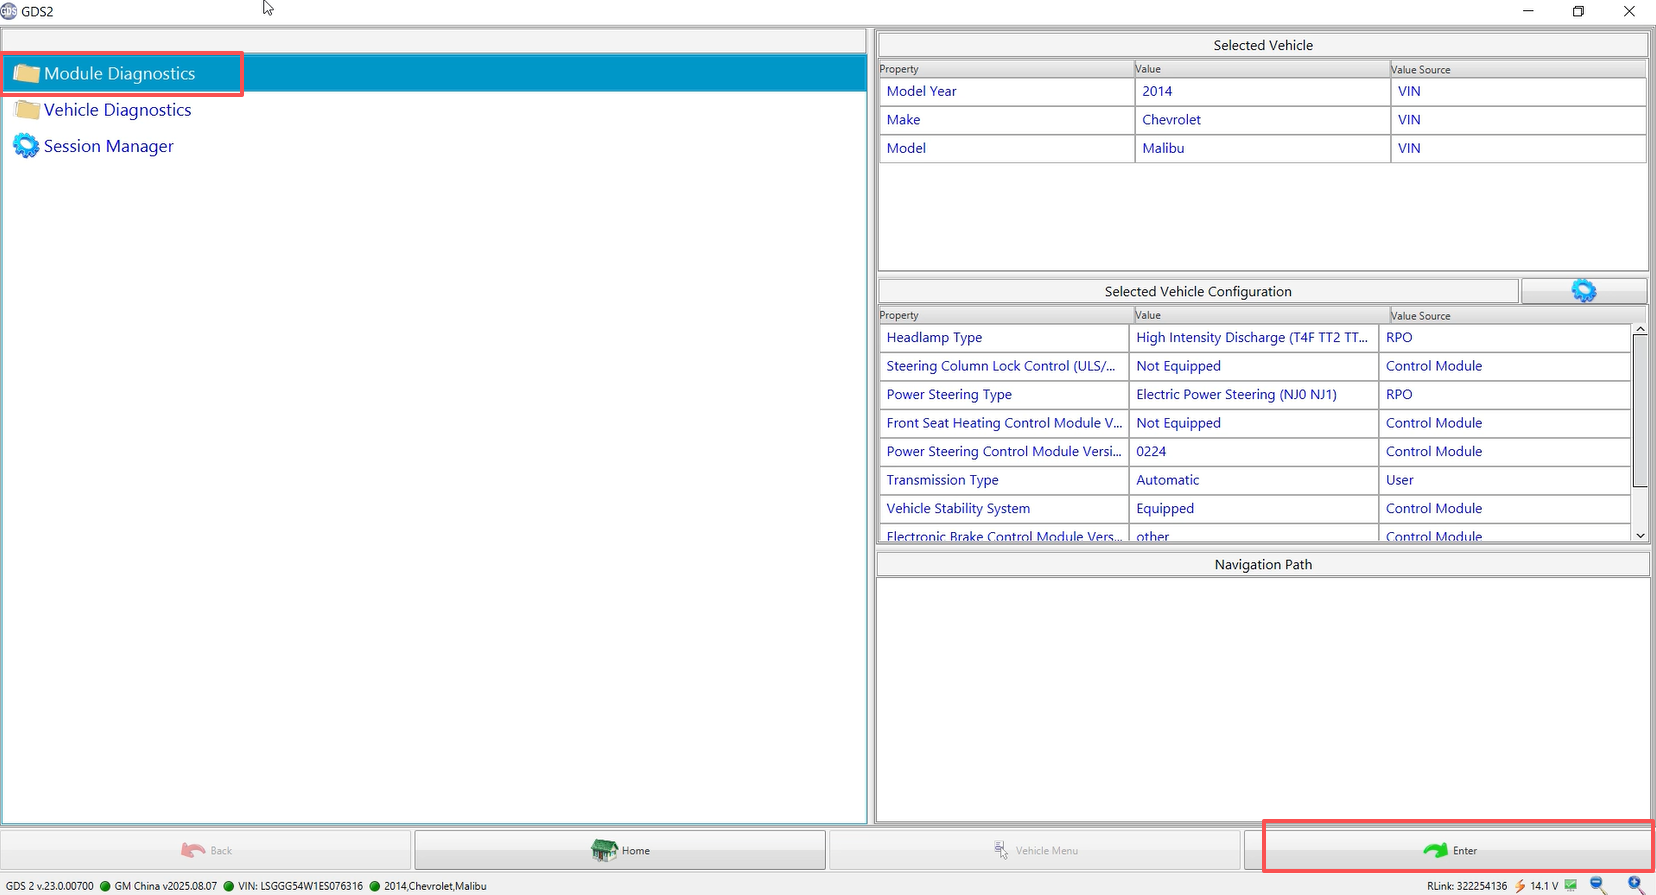
Task: Open the Module Diagnostics folder
Action: pyautogui.click(x=119, y=74)
